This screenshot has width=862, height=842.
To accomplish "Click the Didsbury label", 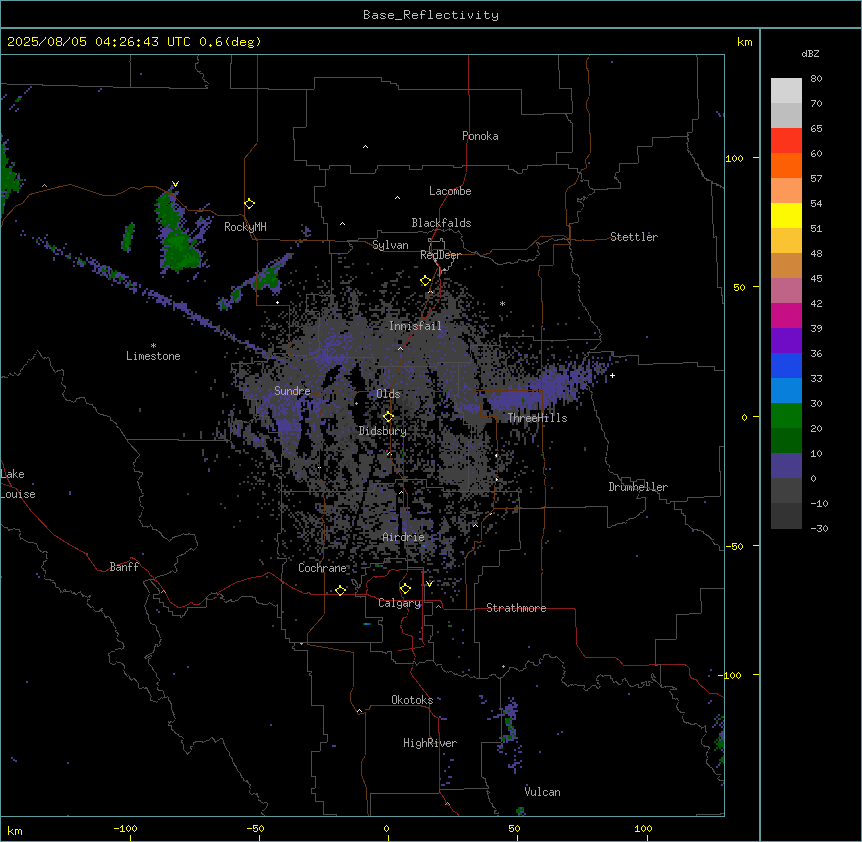I will 383,431.
